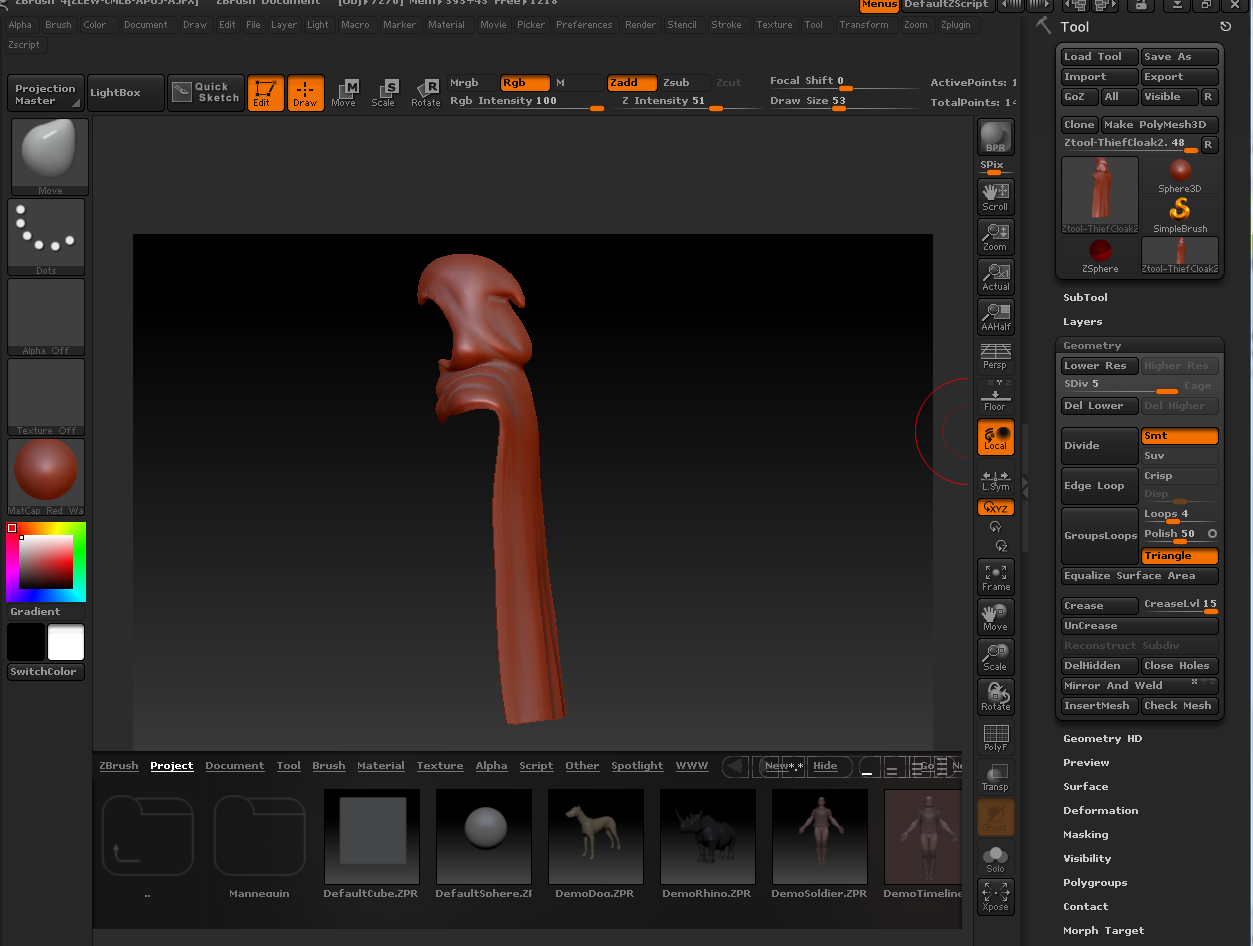Click the Close Holes button
The width and height of the screenshot is (1253, 946).
(x=1180, y=666)
